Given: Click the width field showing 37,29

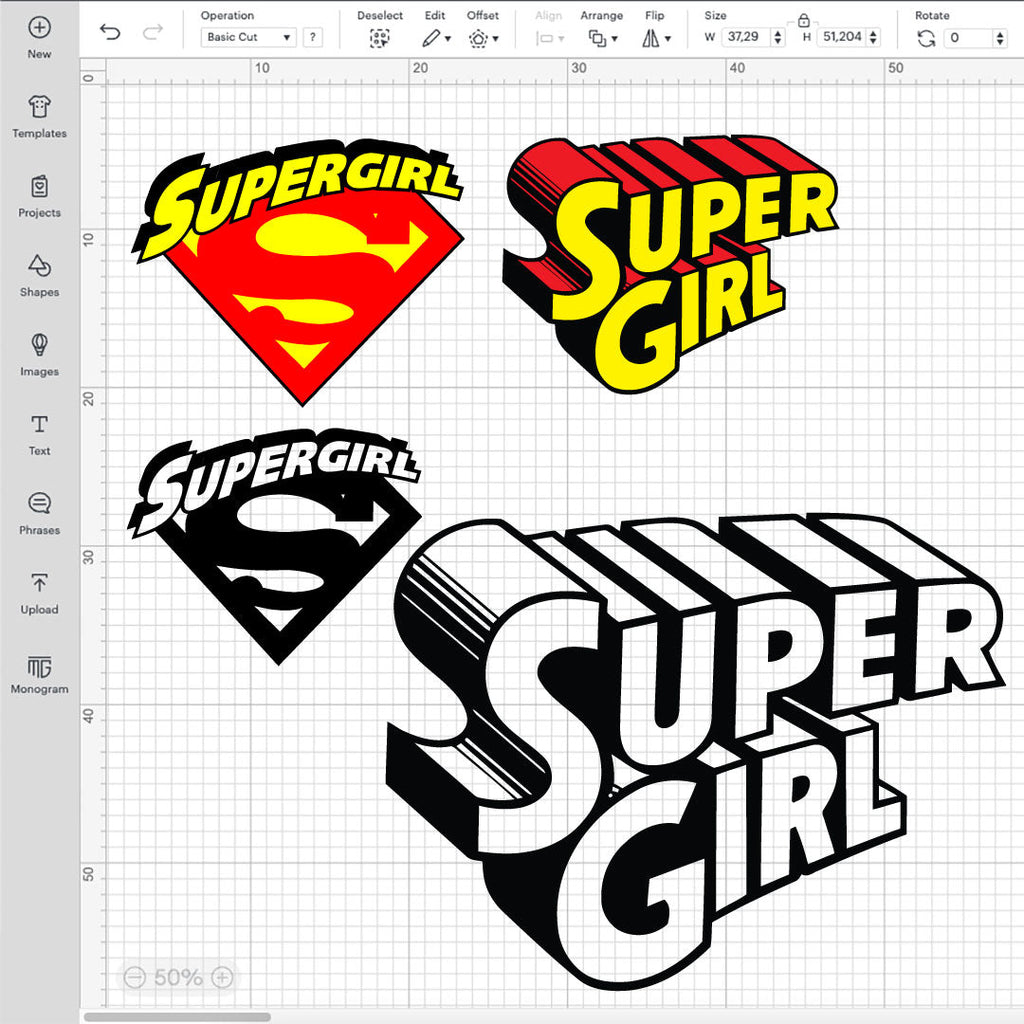Looking at the screenshot, I should [x=746, y=37].
